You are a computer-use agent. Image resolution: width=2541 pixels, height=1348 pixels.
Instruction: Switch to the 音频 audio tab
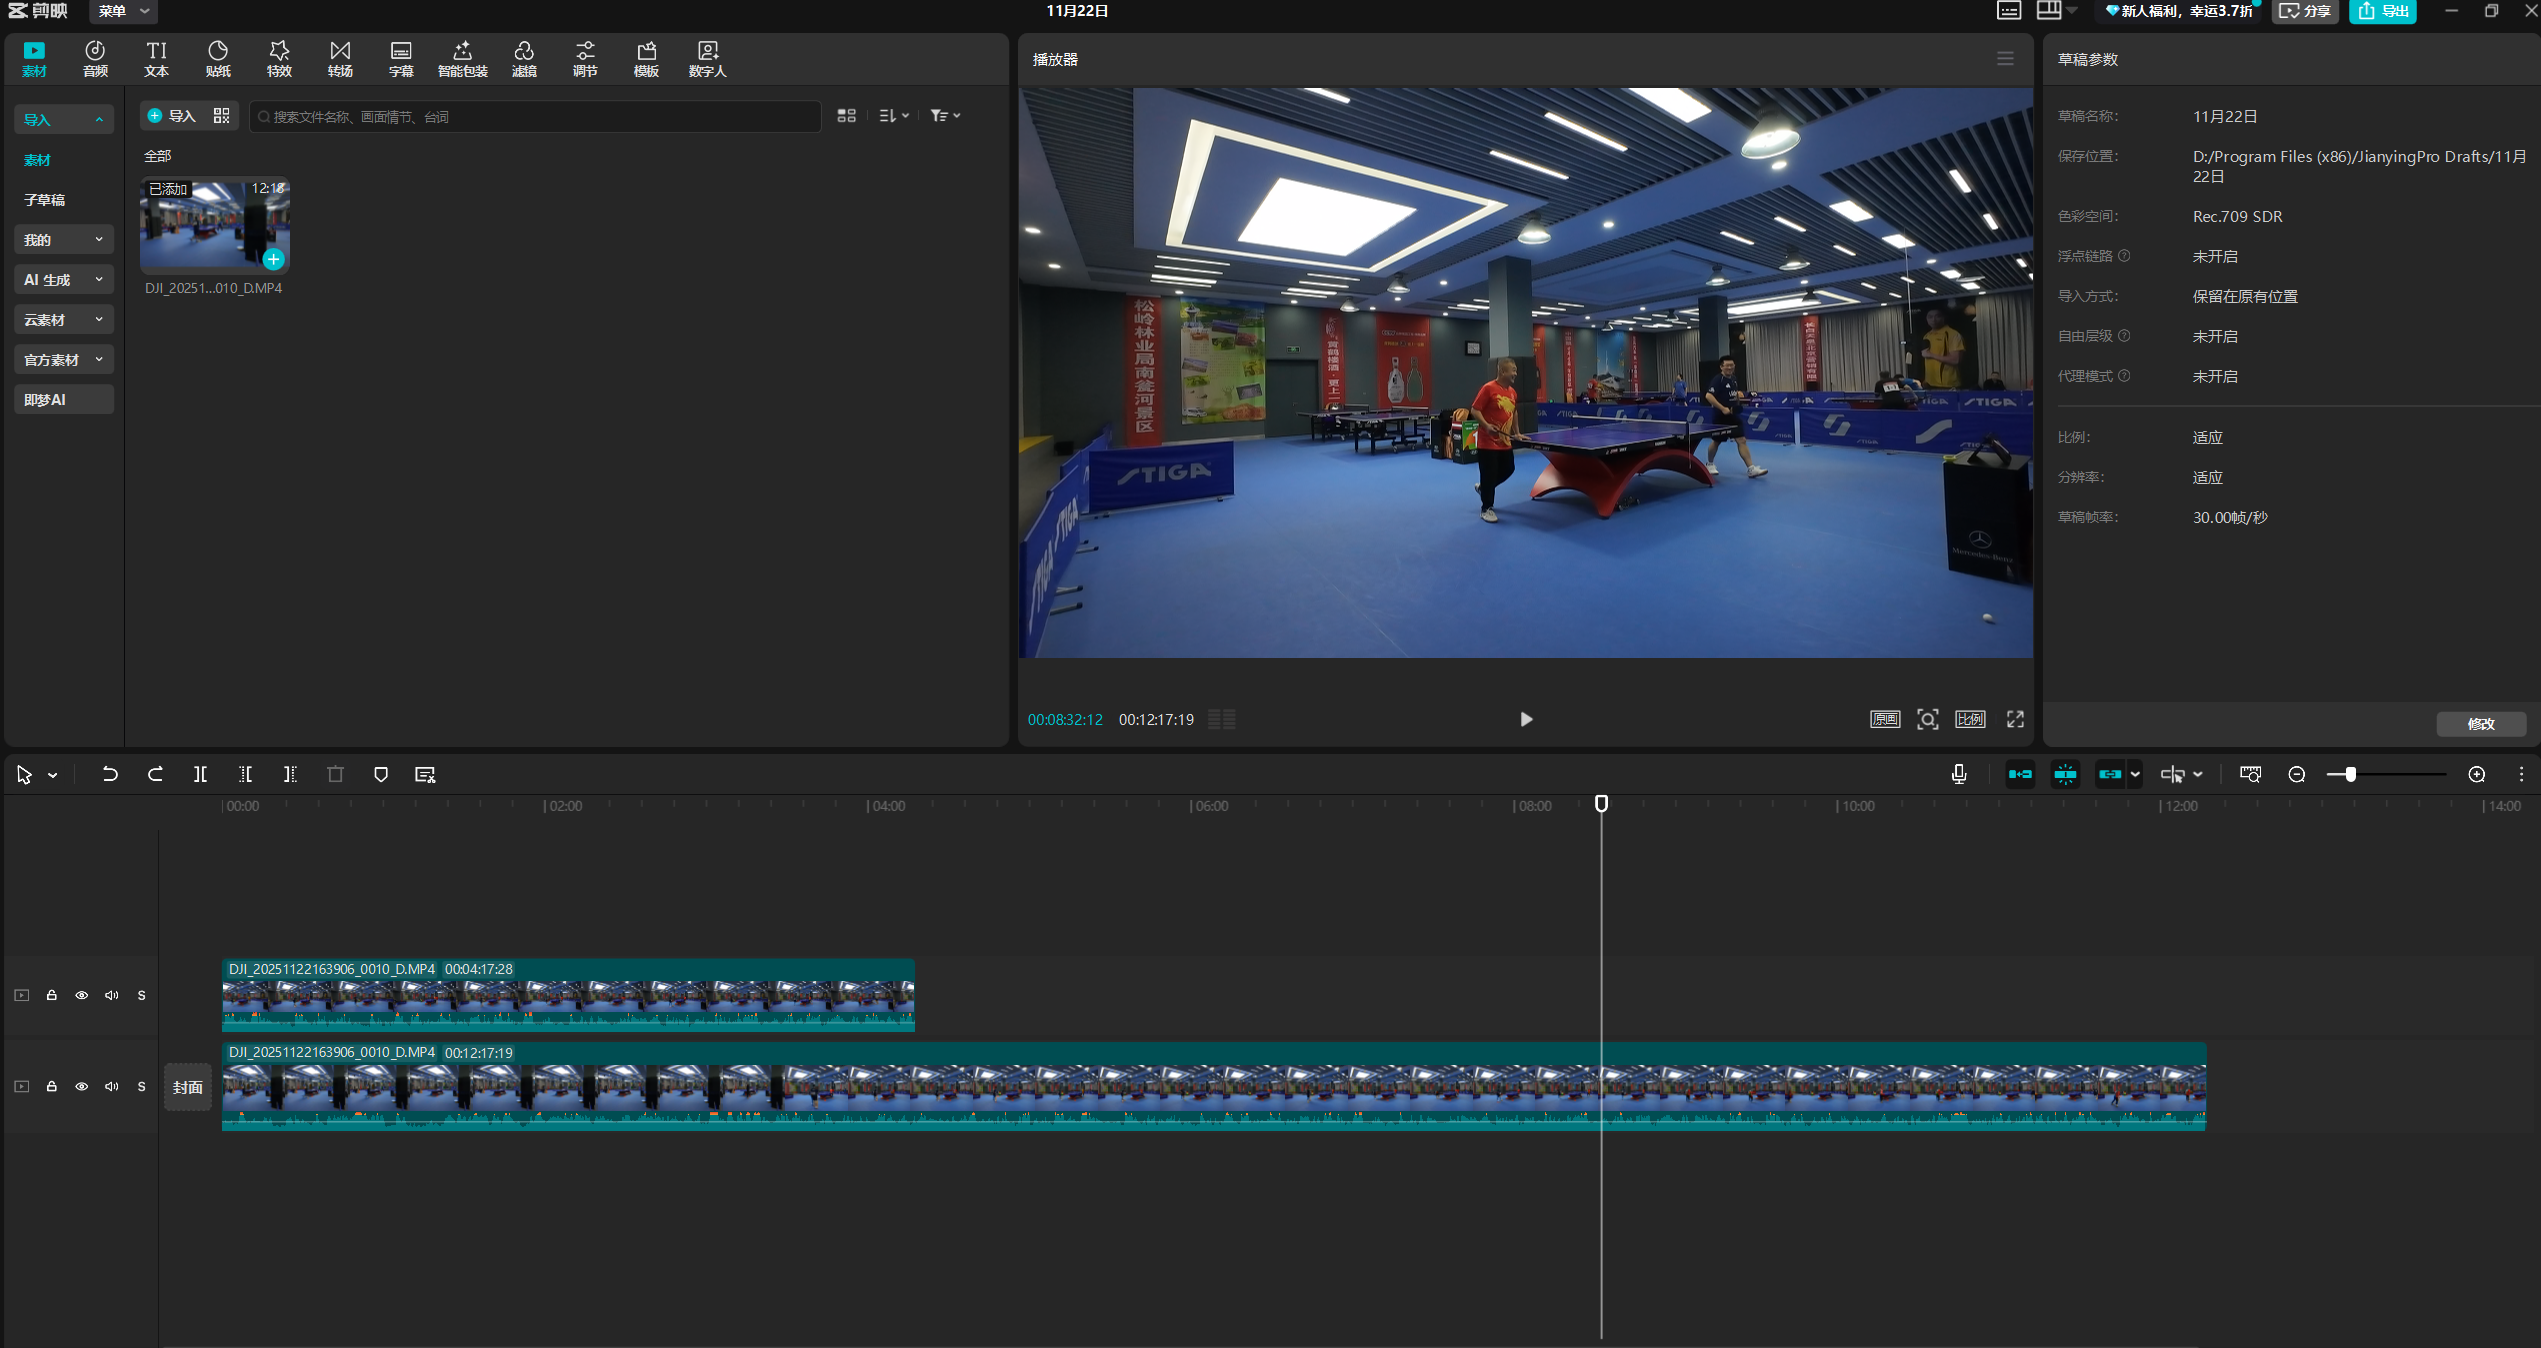[95, 58]
